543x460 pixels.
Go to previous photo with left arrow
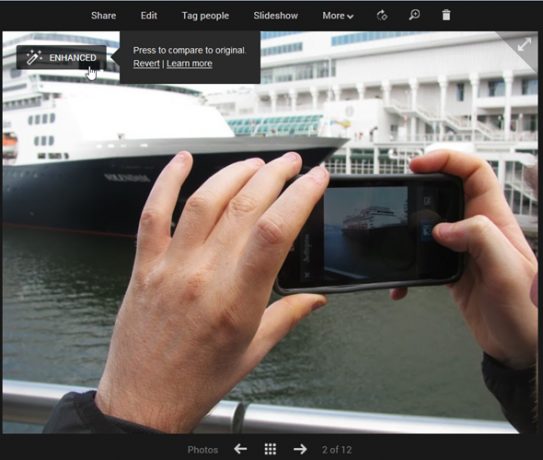pos(240,449)
